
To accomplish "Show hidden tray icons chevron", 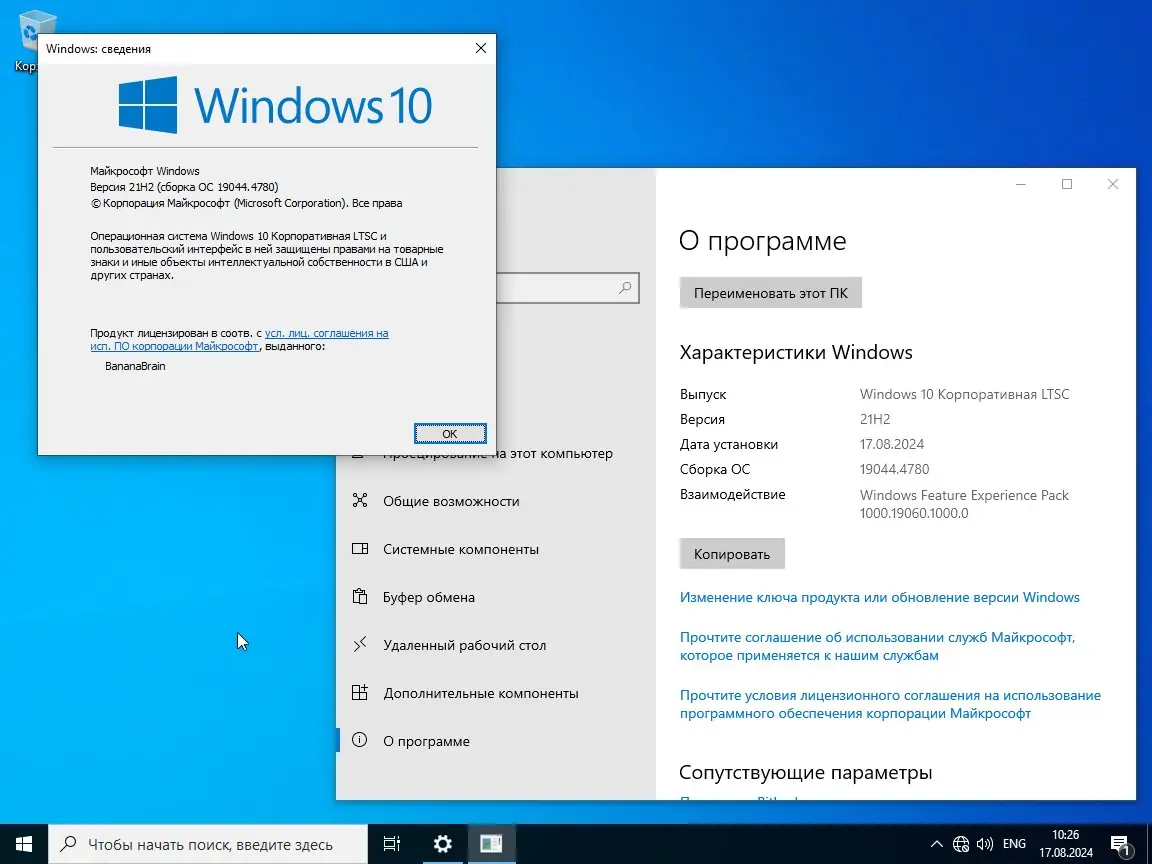I will point(936,844).
